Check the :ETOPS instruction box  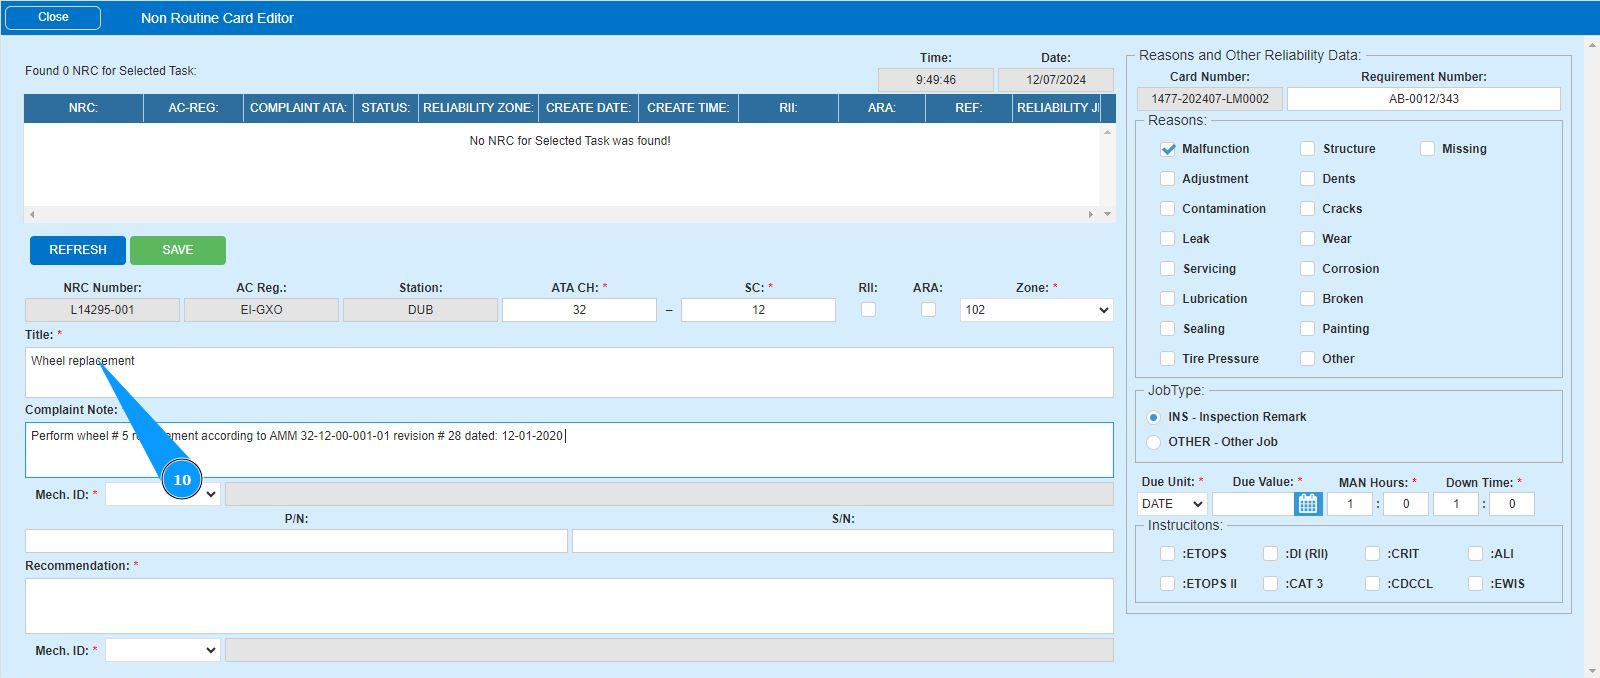[1167, 554]
